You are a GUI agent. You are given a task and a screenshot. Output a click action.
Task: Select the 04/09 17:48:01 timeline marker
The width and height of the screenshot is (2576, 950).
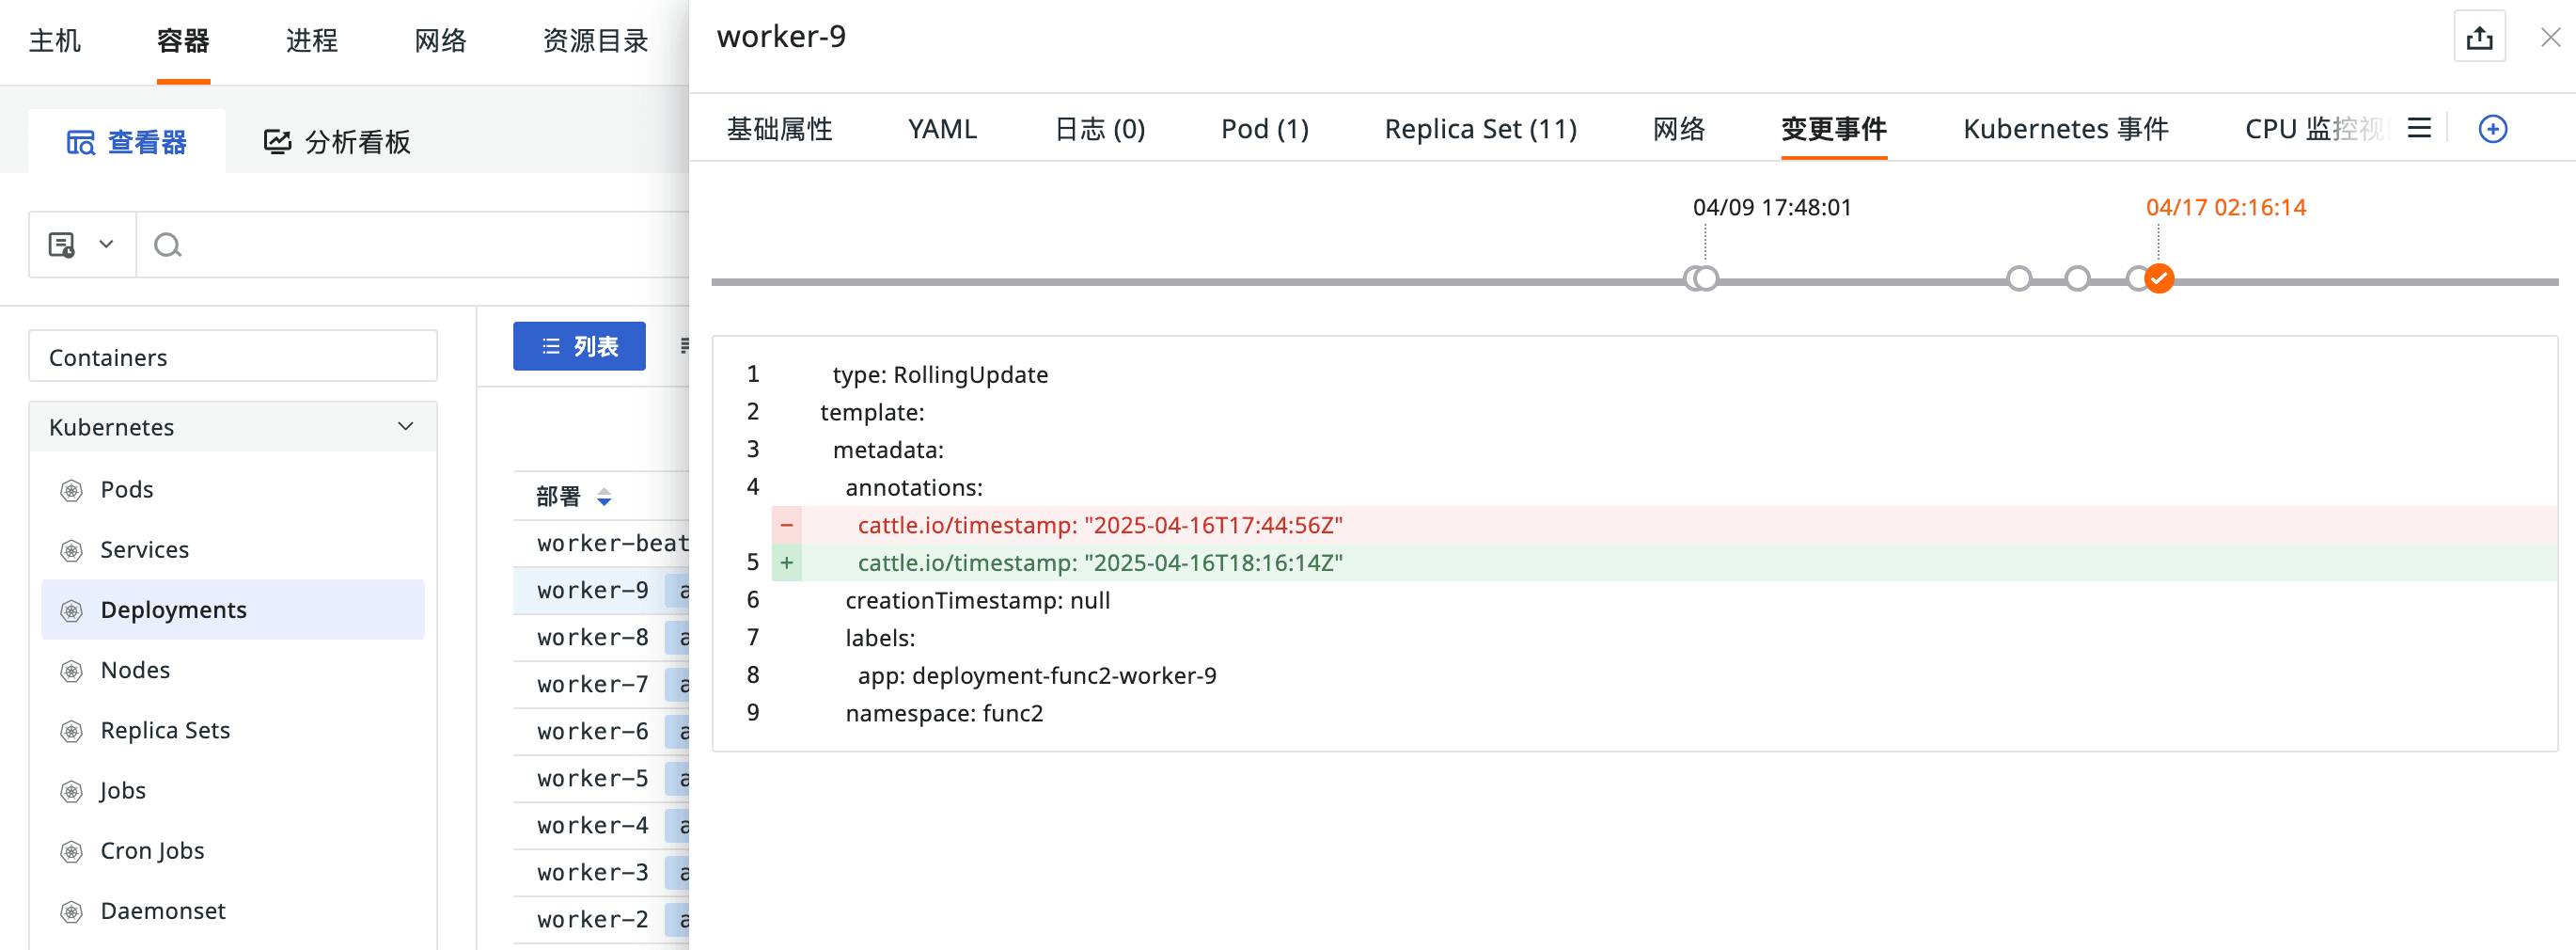[1706, 279]
